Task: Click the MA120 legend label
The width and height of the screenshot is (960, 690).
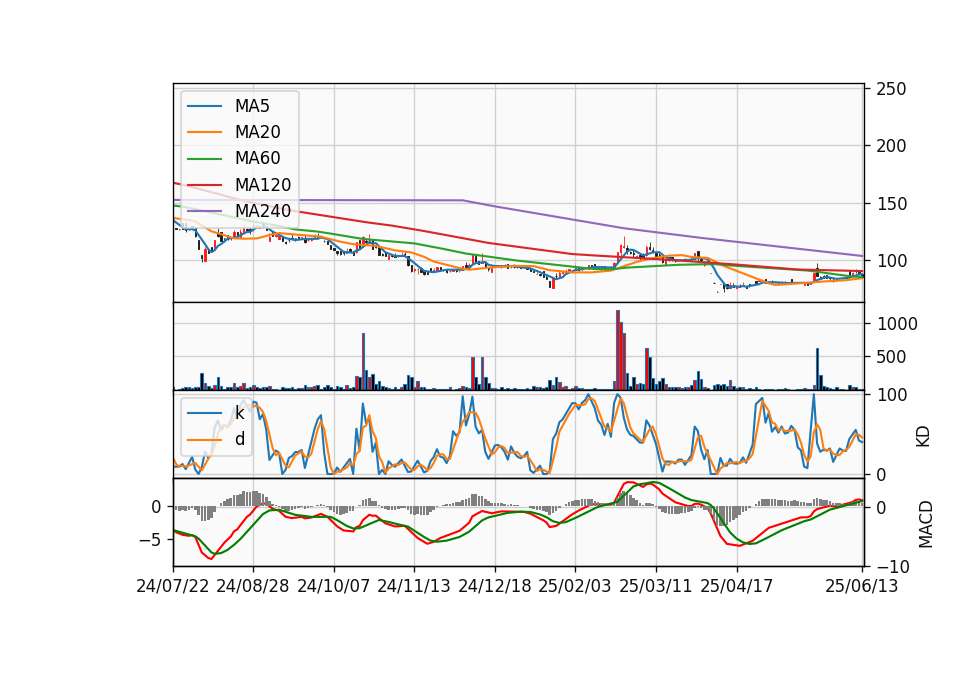Action: pyautogui.click(x=263, y=185)
